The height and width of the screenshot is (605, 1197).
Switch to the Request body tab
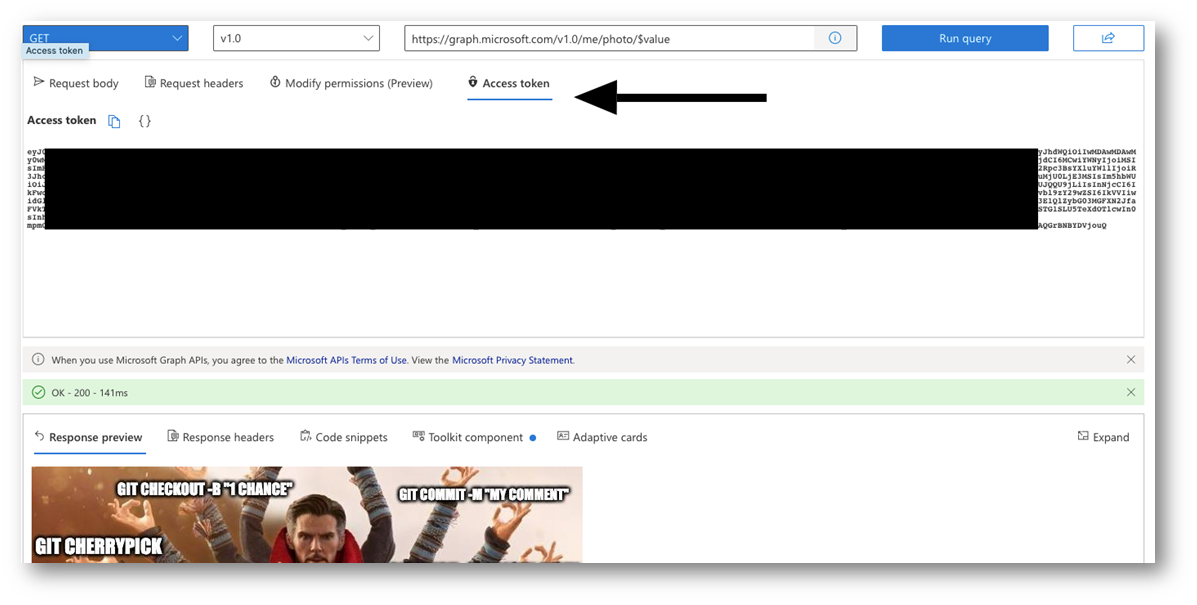pos(76,83)
